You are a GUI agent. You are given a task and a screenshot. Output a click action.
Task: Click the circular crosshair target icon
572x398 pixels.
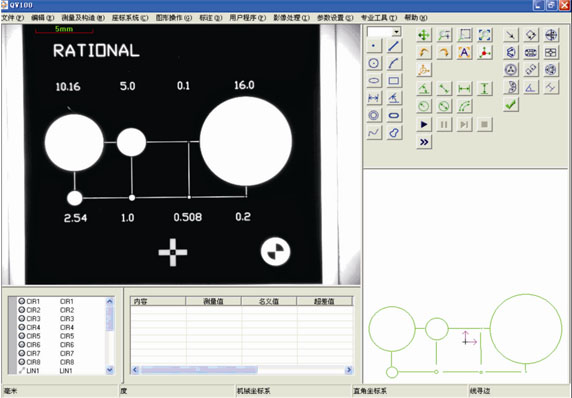tap(551, 35)
